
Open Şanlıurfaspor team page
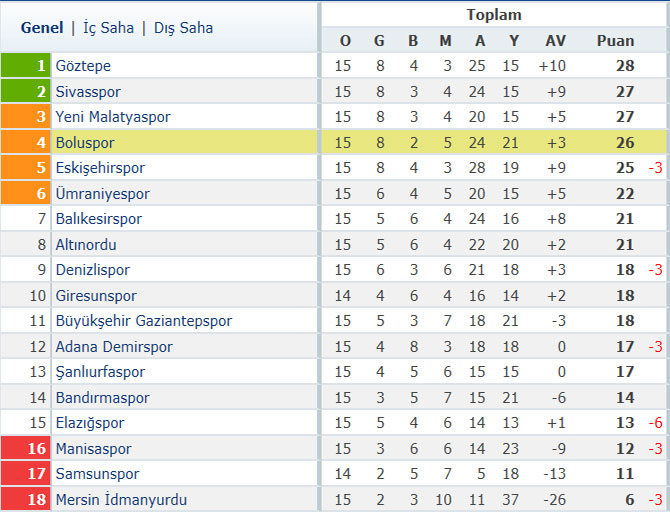(100, 372)
